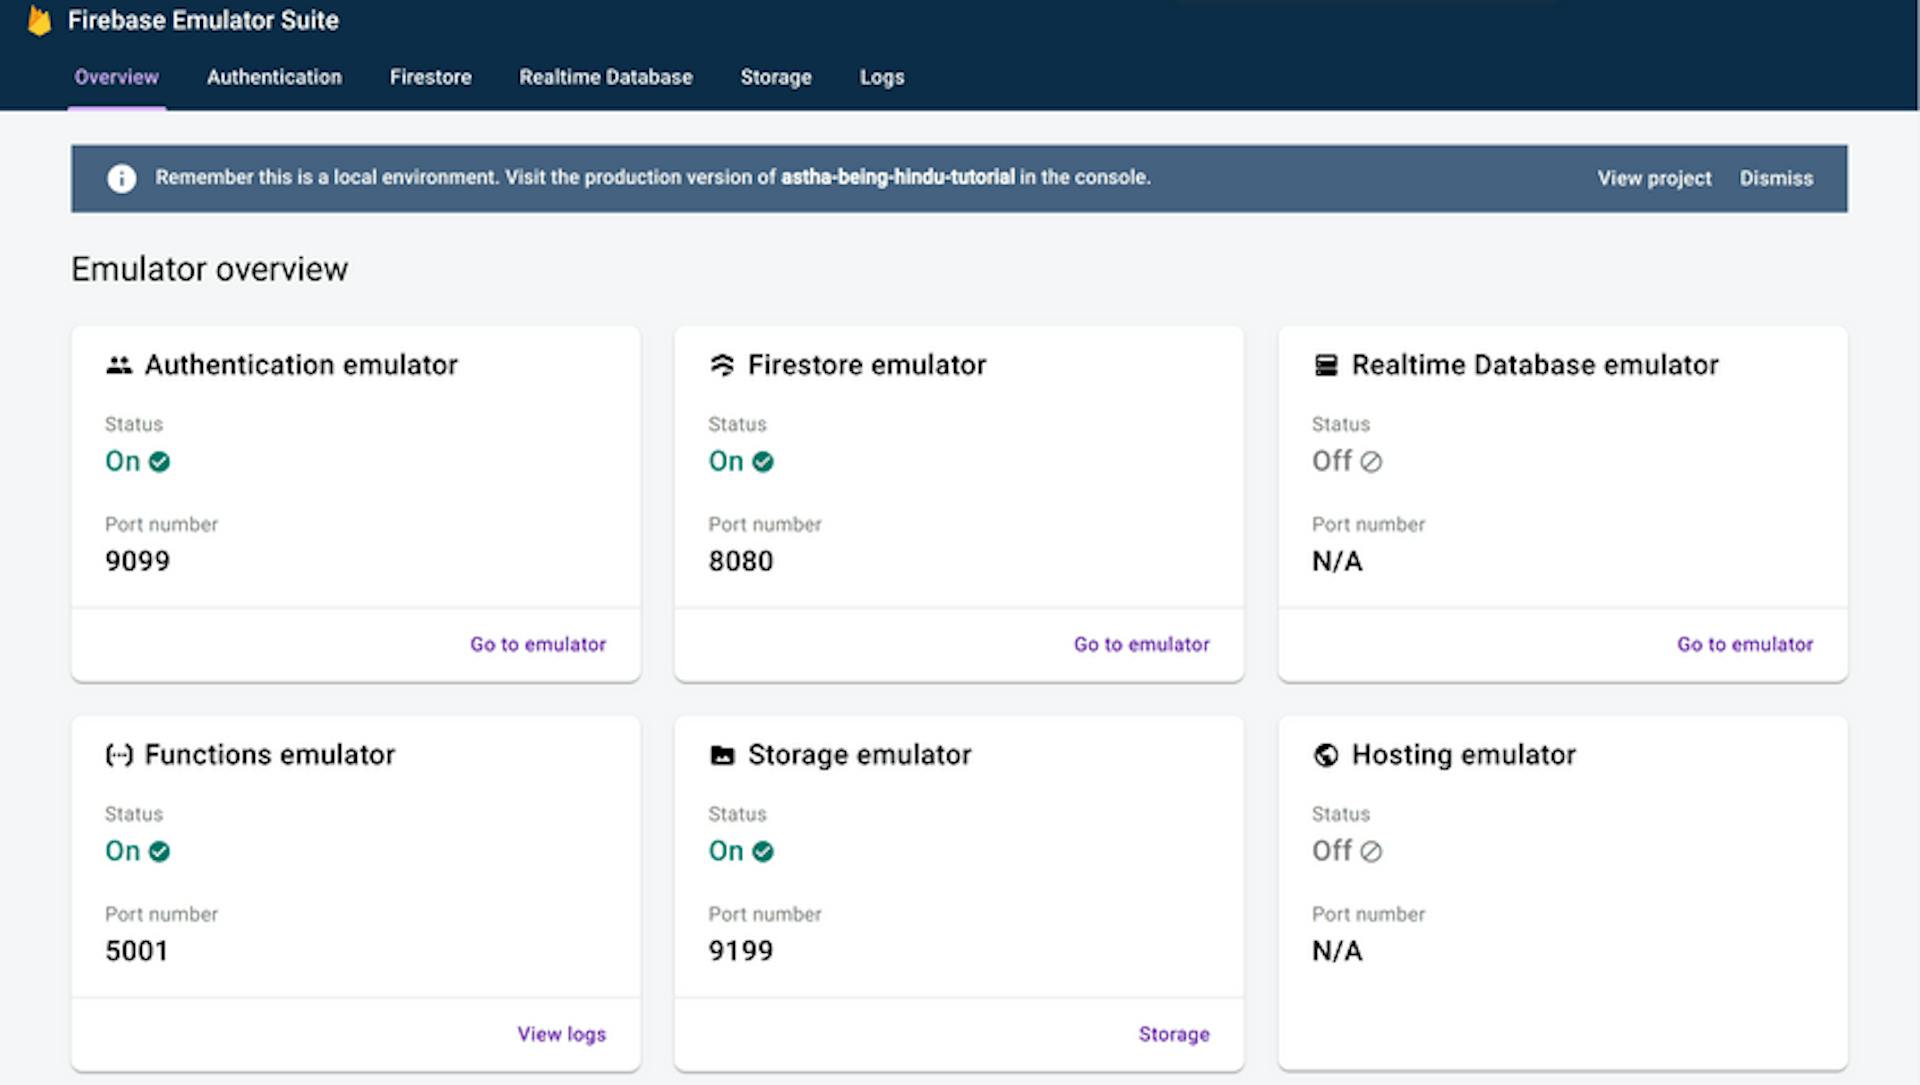Click the Authentication emulator card title
This screenshot has height=1085, width=1920.
(301, 365)
